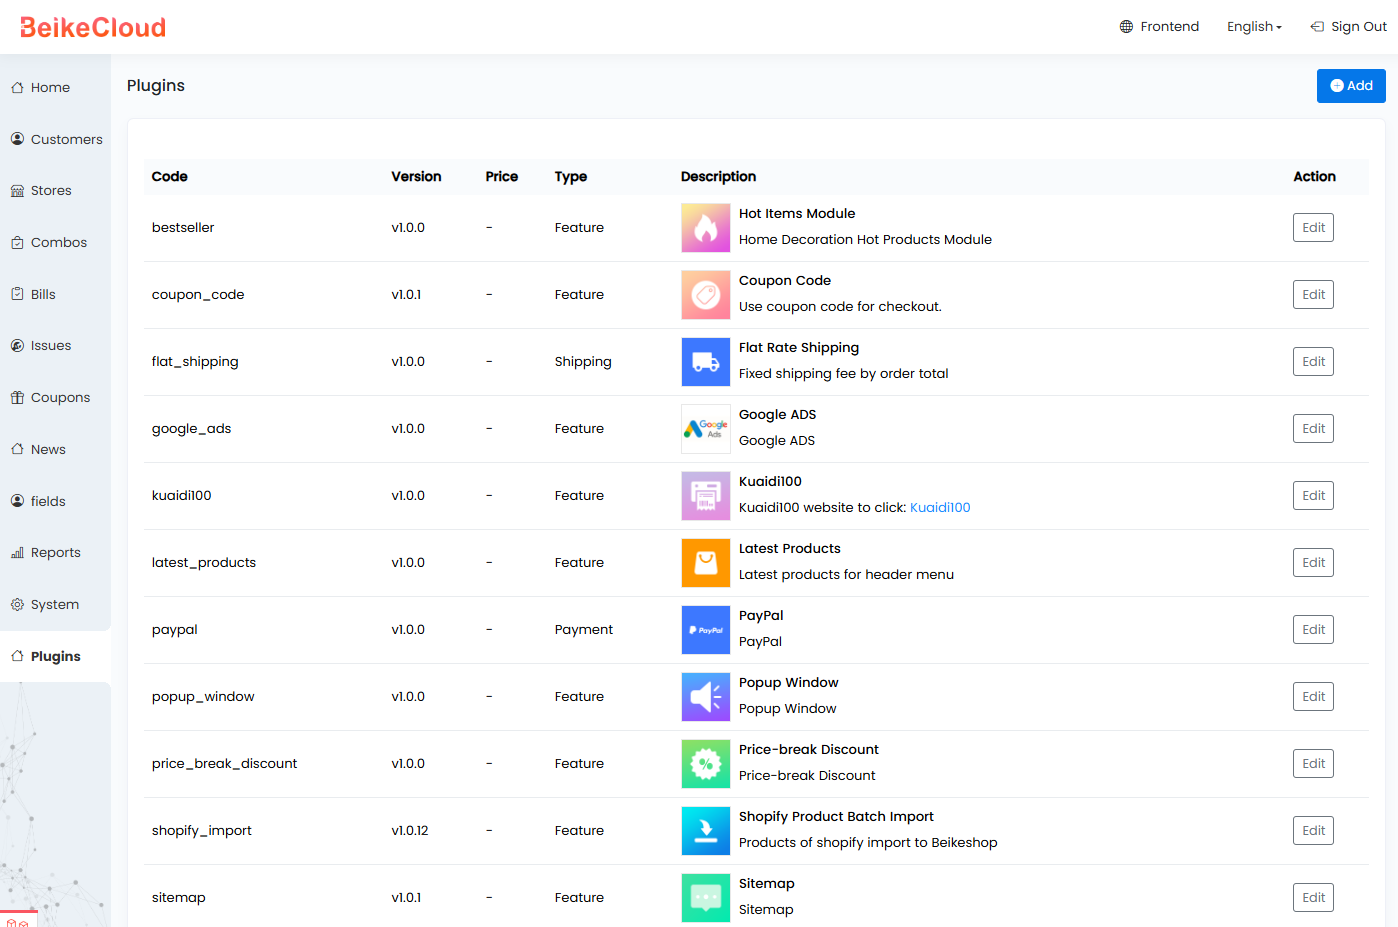Edit the price_break_discount plugin
This screenshot has width=1398, height=927.
(1313, 763)
